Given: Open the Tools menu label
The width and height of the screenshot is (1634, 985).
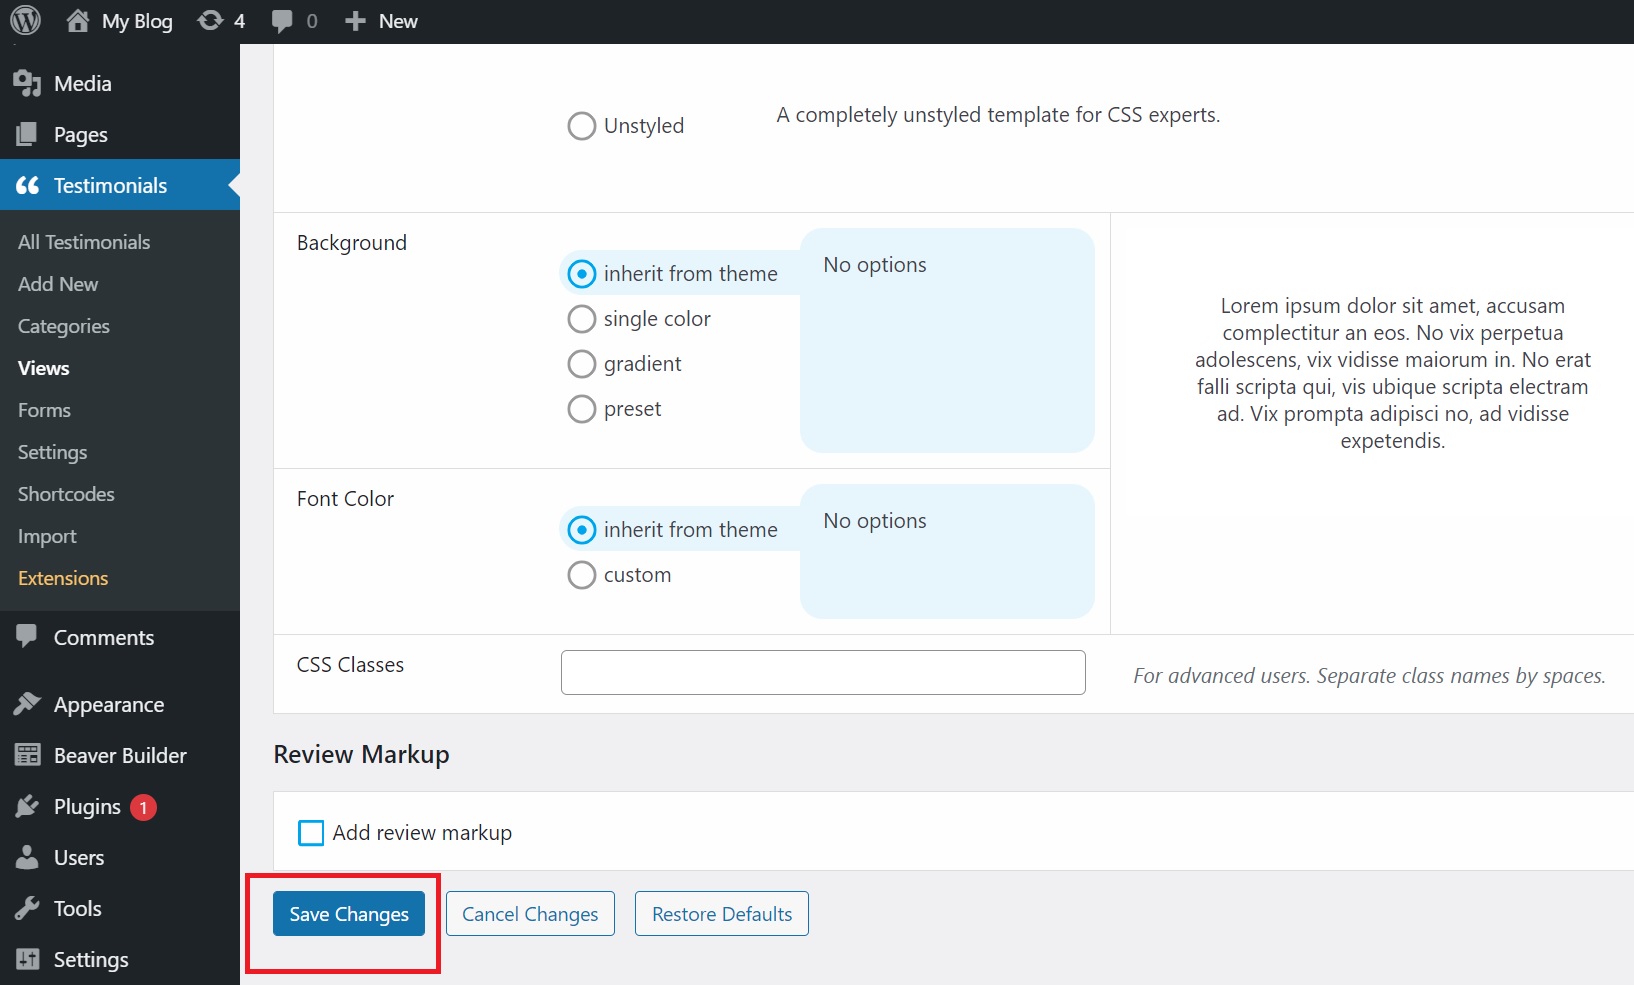Looking at the screenshot, I should [x=78, y=909].
